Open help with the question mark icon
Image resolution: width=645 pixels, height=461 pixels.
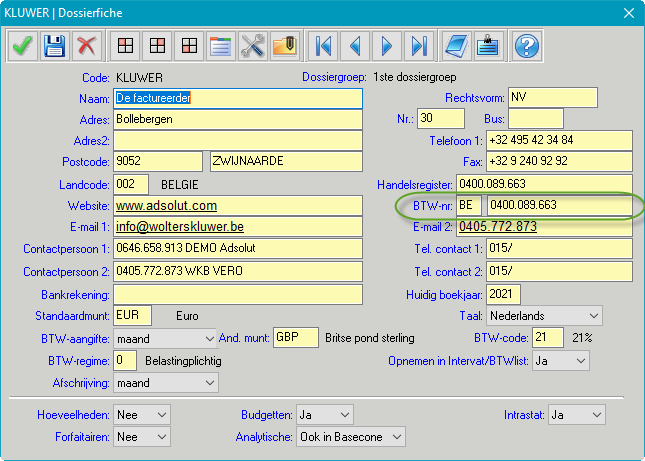click(x=526, y=46)
